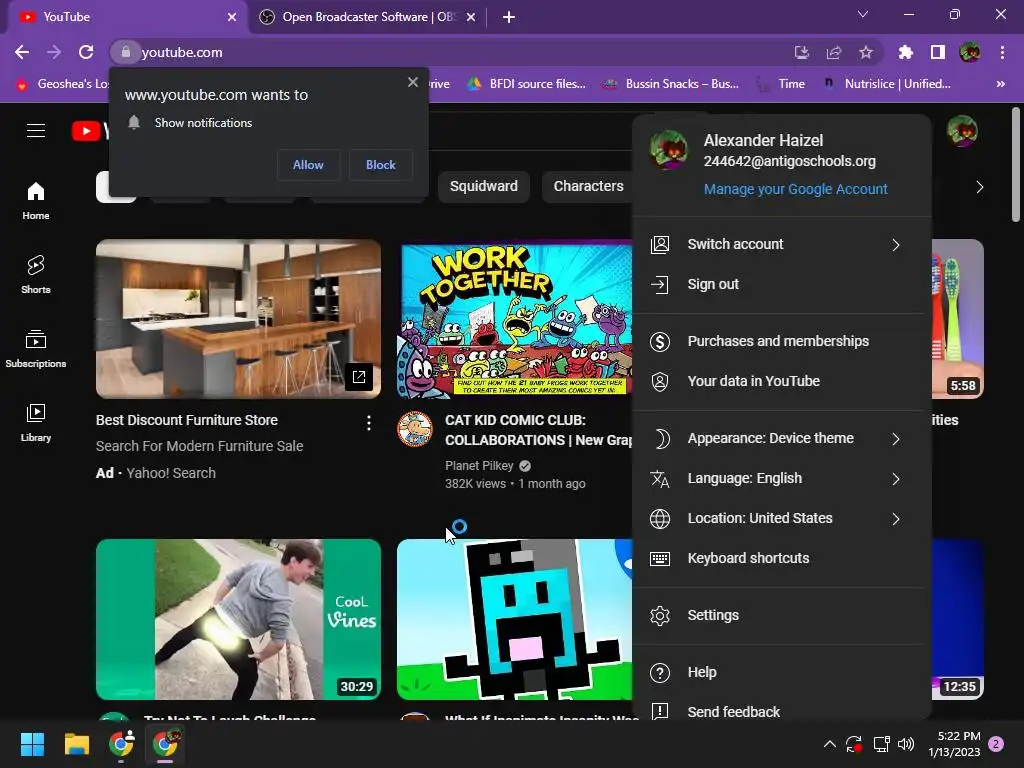
Task: Open File Explorer from taskbar
Action: (x=76, y=744)
